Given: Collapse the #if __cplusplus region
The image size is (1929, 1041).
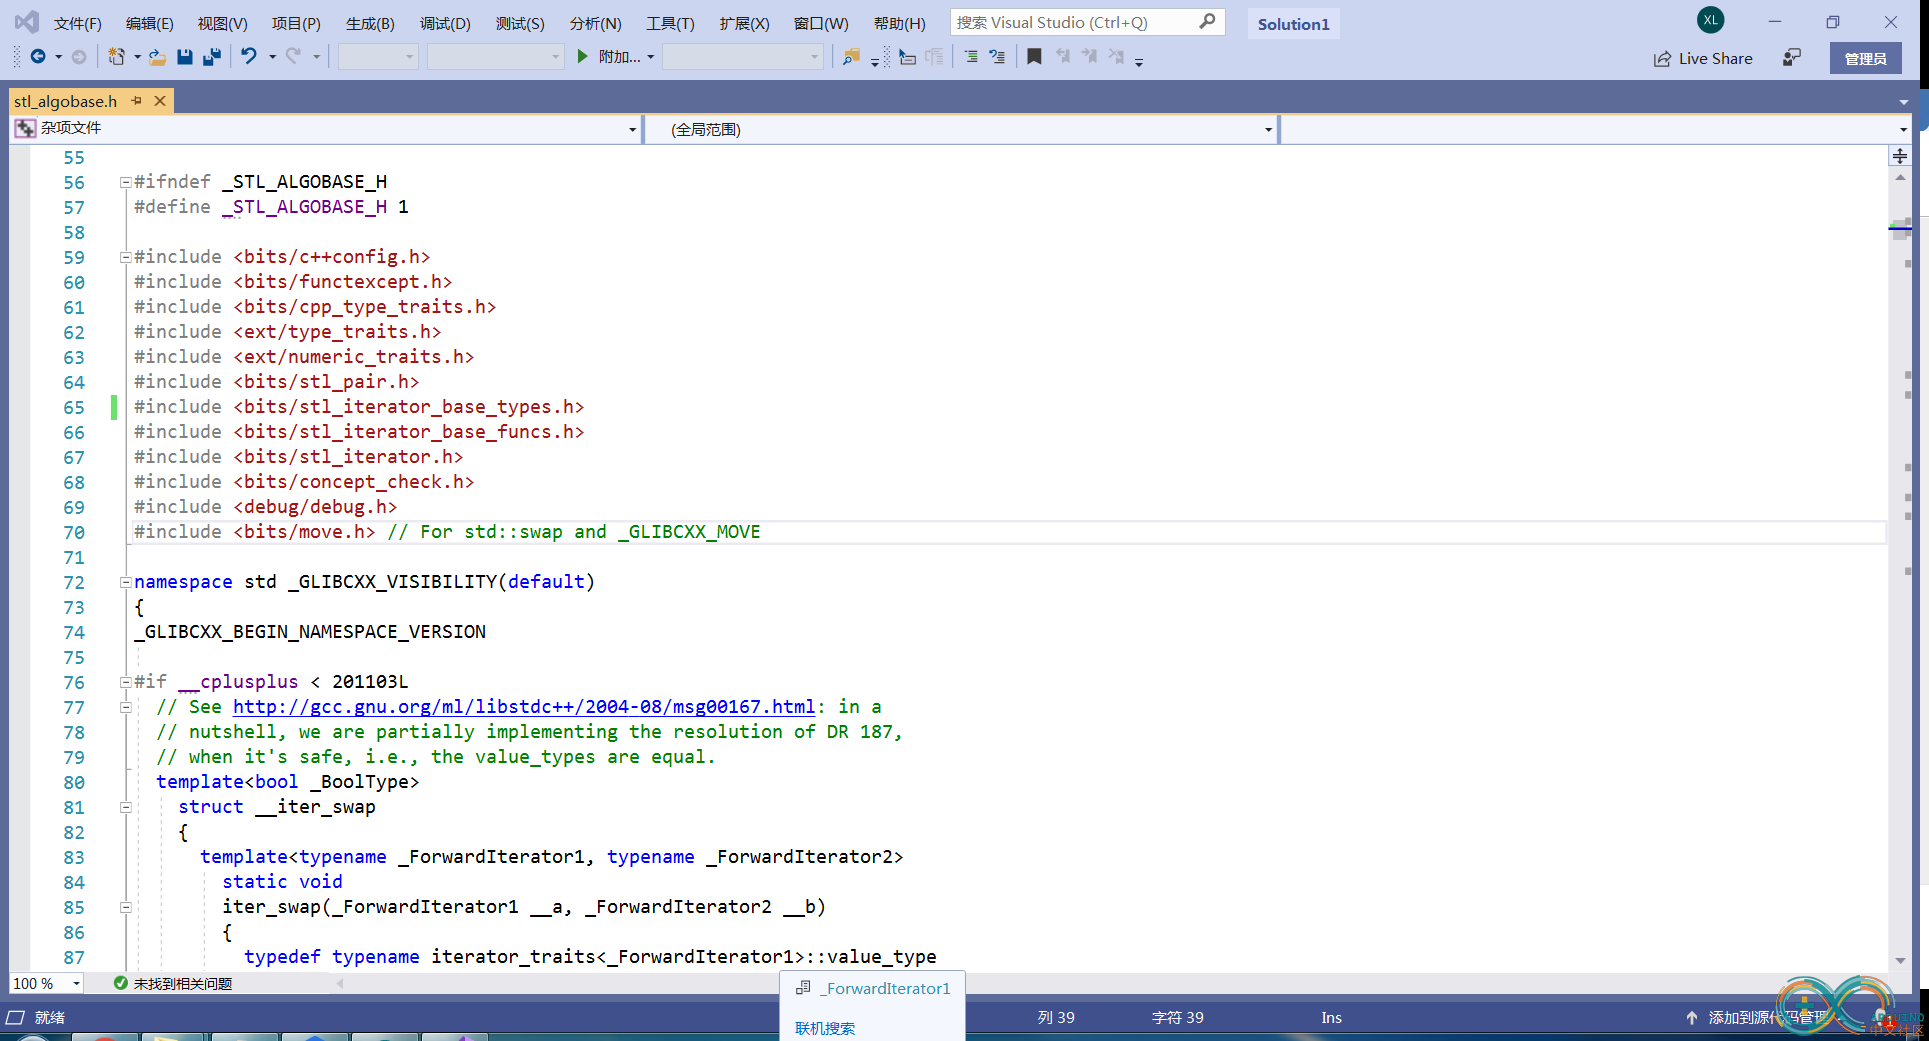Looking at the screenshot, I should pyautogui.click(x=125, y=682).
